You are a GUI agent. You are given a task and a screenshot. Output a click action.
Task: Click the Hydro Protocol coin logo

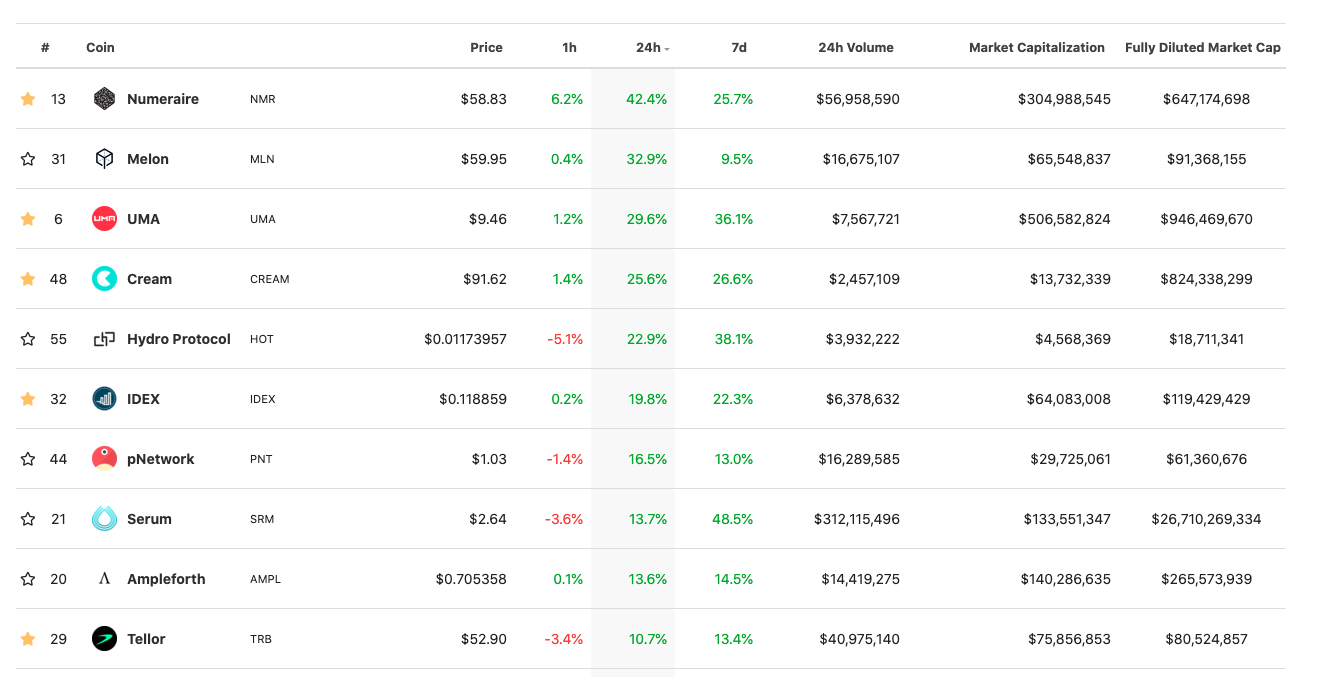tap(104, 339)
